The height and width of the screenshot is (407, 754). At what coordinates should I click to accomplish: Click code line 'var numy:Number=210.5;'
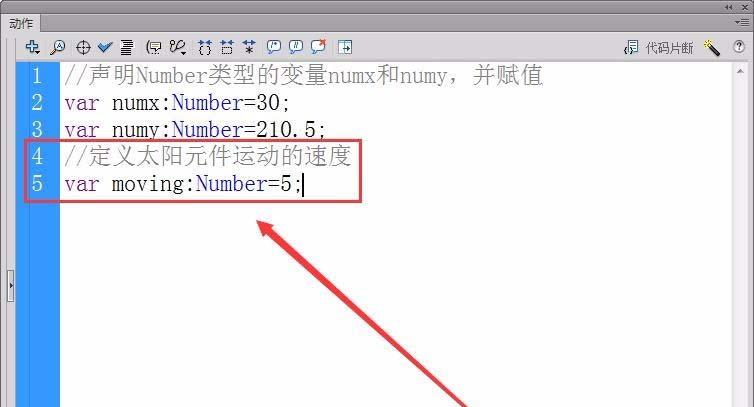pyautogui.click(x=195, y=130)
